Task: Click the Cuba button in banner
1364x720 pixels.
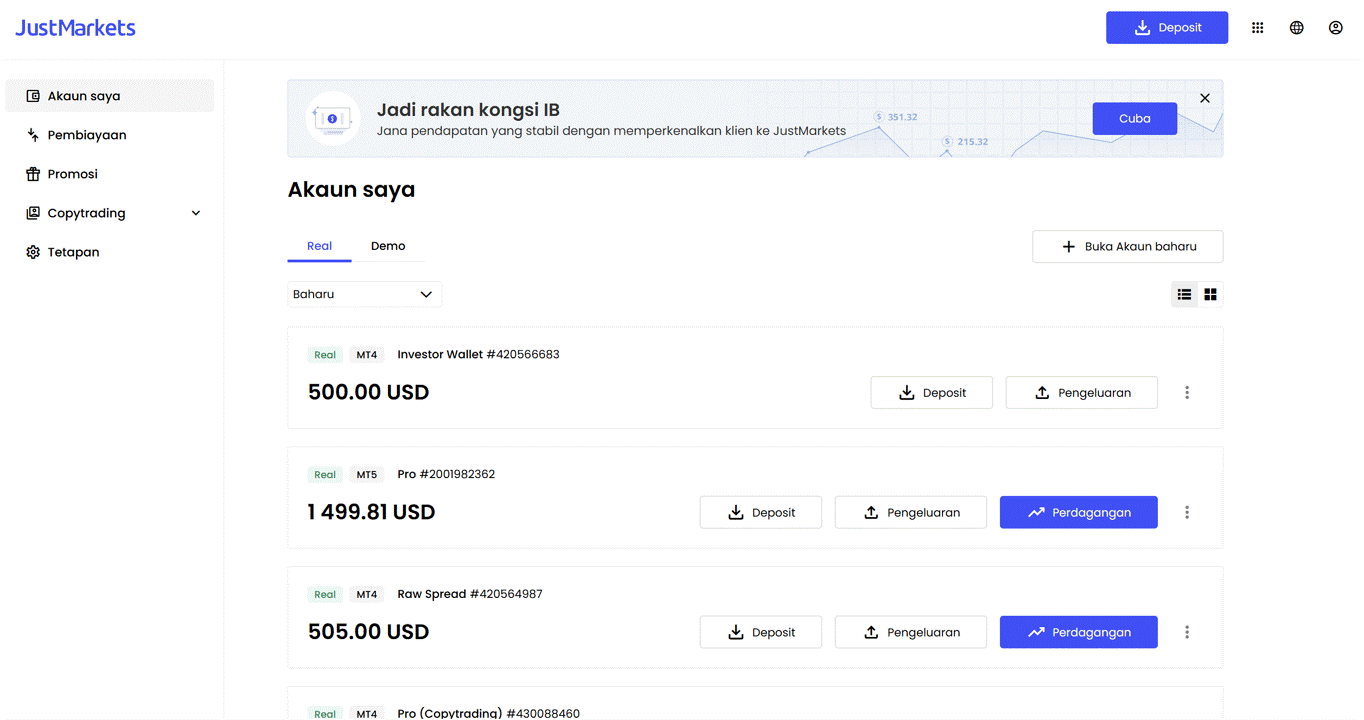Action: 1135,118
